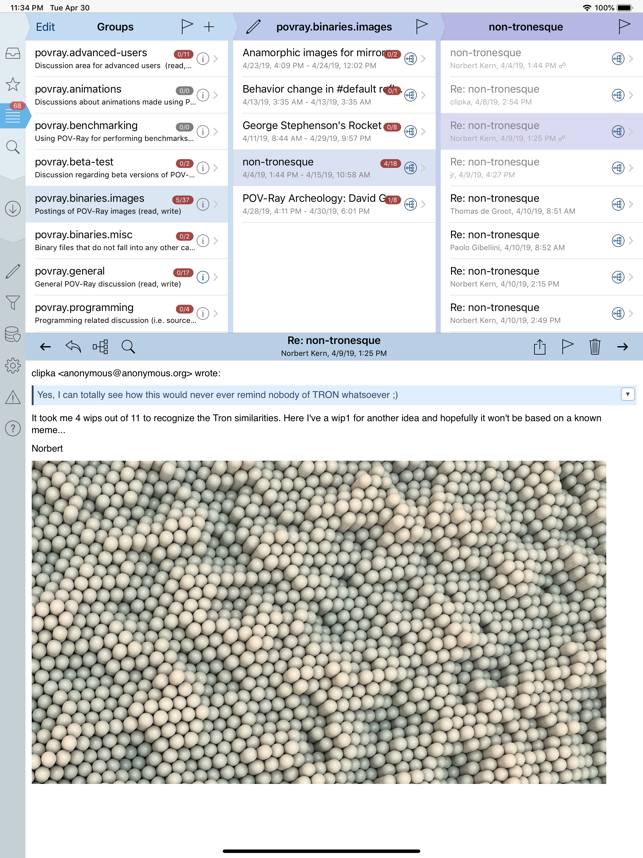Image resolution: width=643 pixels, height=858 pixels.
Task: Go to previous message with left arrow
Action: click(x=45, y=346)
